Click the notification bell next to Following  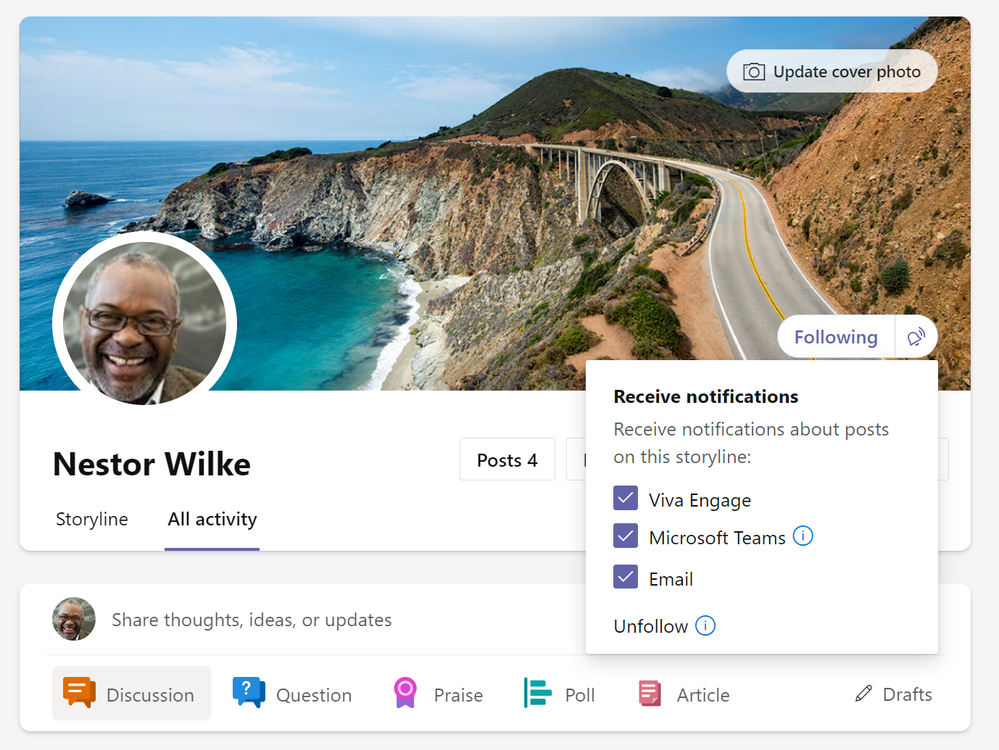(x=914, y=337)
